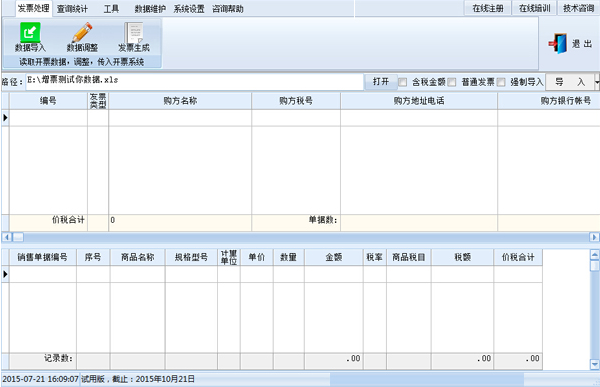This screenshot has height=387, width=600.
Task: Click the 记录数 footer label
Action: tap(58, 358)
